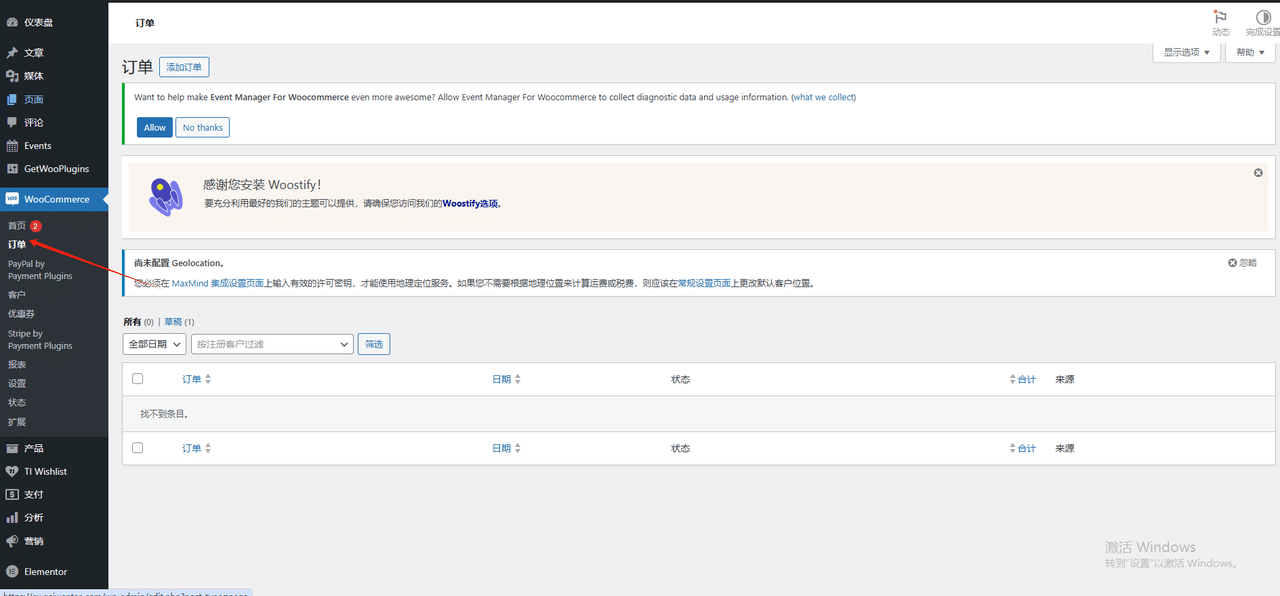This screenshot has width=1280, height=596.
Task: Check the select-all box in table footer
Action: point(138,448)
